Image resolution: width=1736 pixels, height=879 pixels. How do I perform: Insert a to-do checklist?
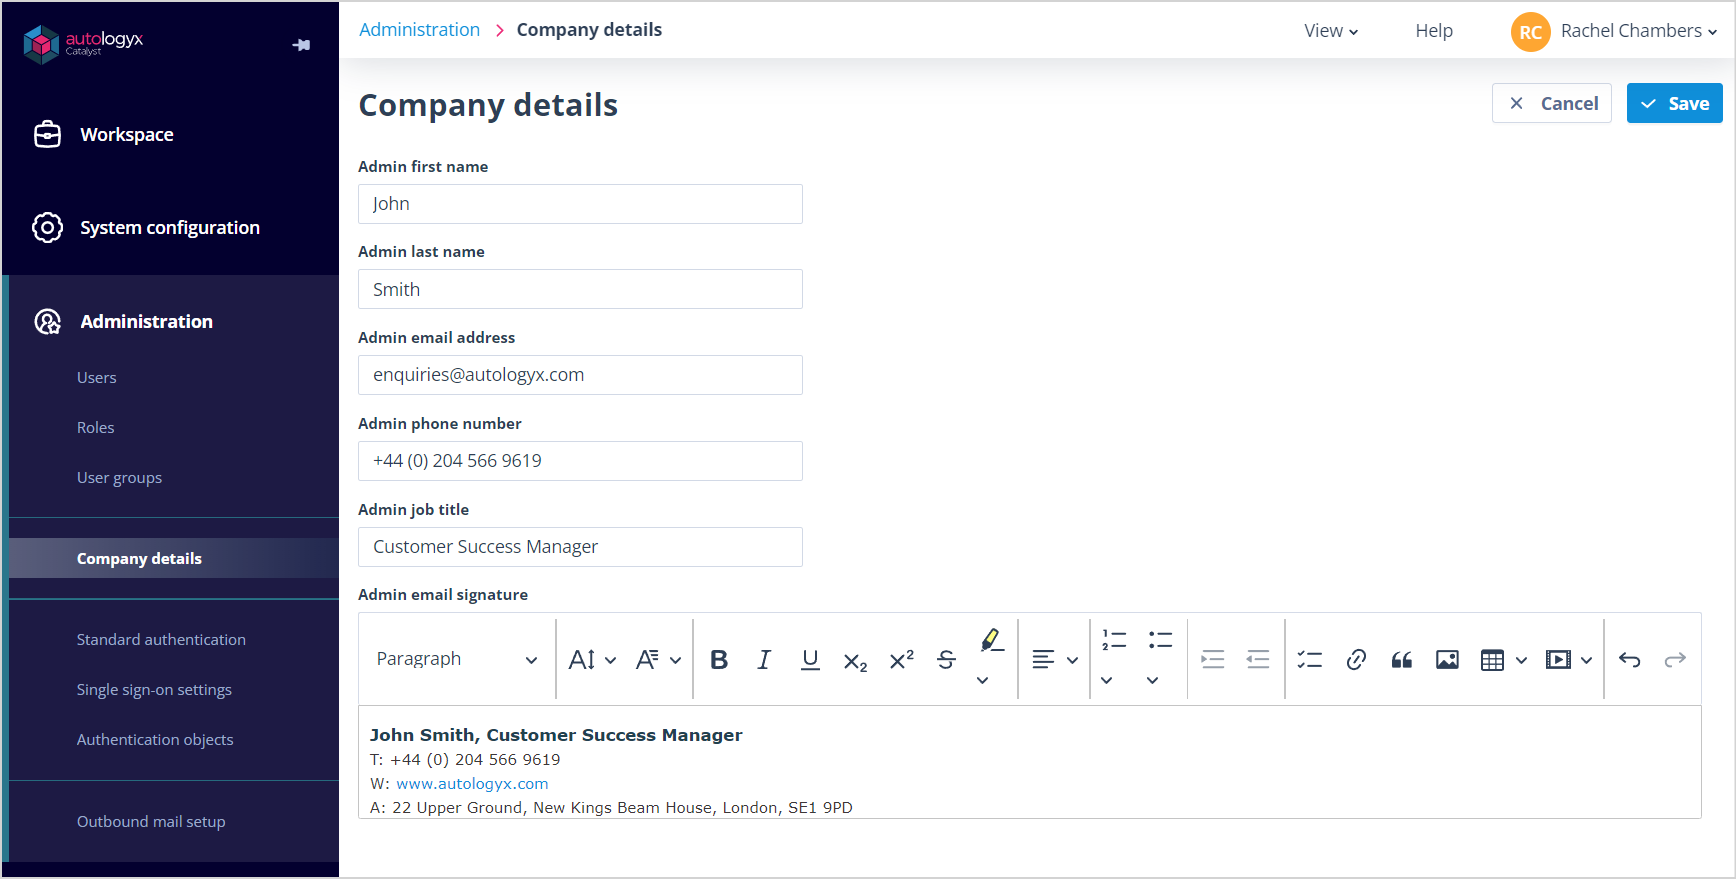[1310, 659]
